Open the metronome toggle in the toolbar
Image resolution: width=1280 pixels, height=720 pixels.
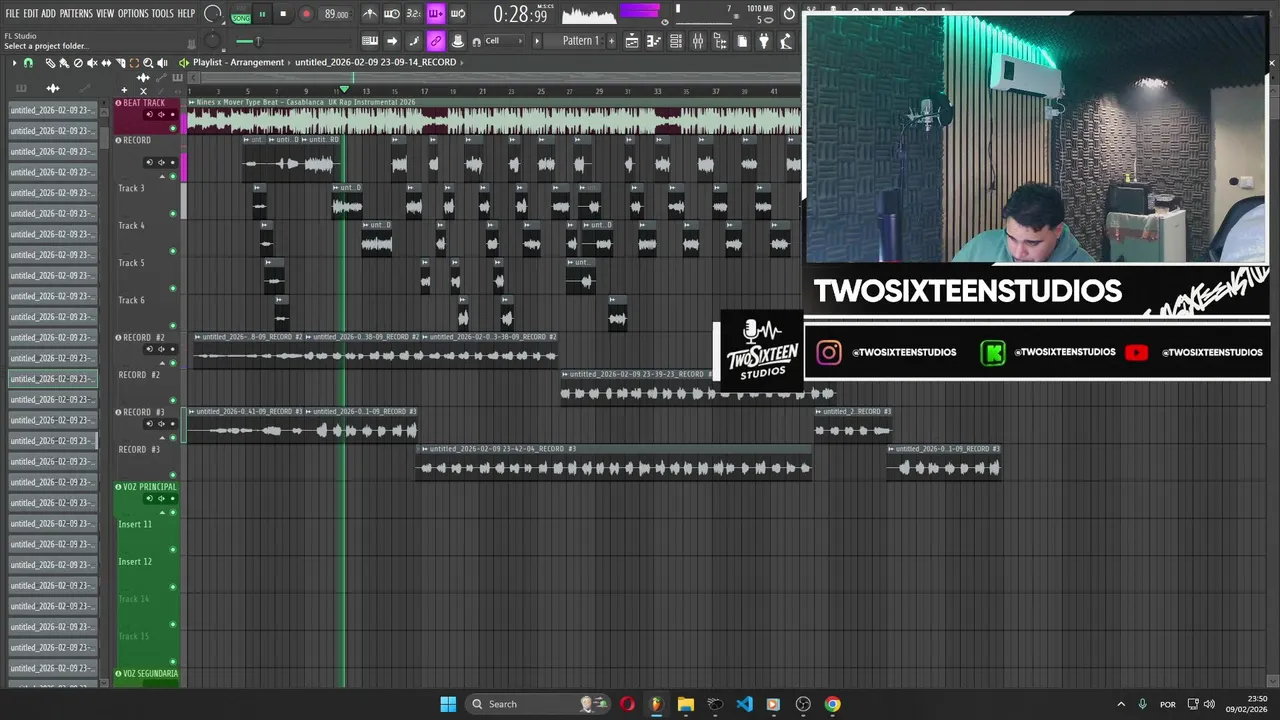point(370,14)
